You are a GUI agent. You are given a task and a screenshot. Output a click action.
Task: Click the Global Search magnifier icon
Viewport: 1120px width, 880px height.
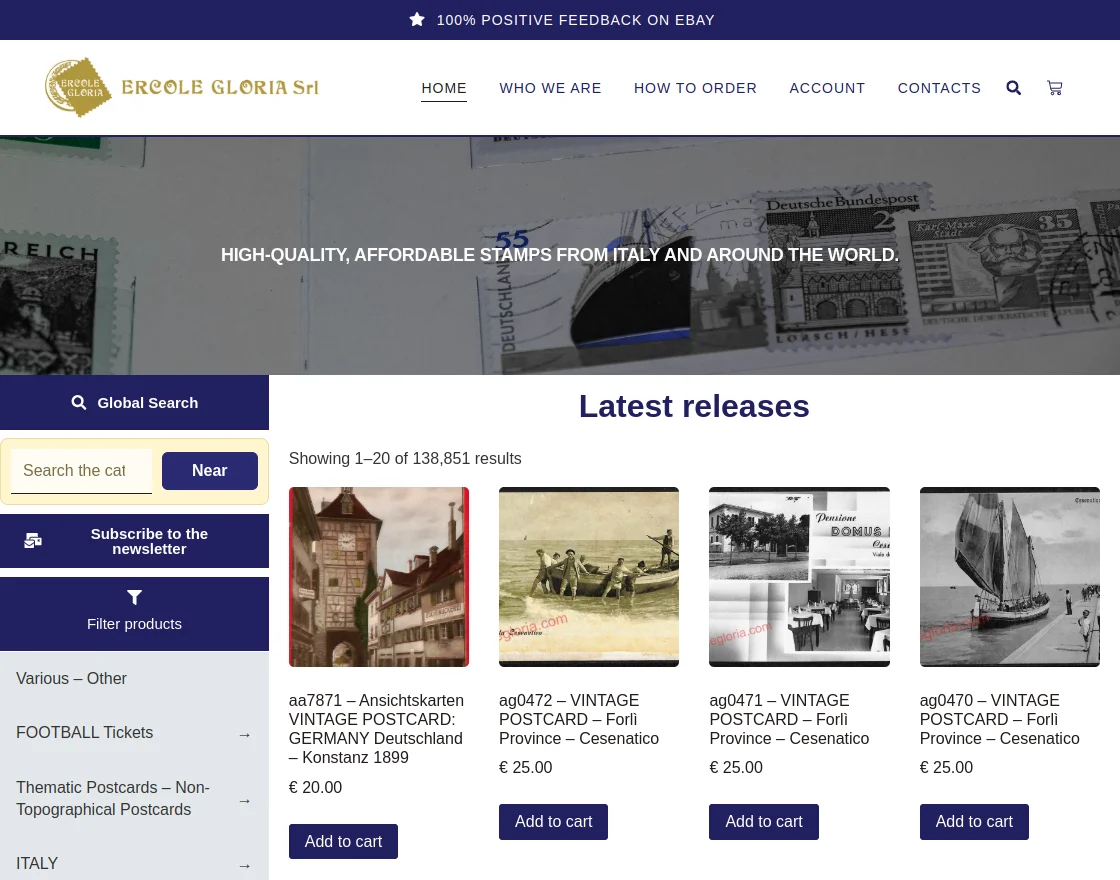[79, 402]
